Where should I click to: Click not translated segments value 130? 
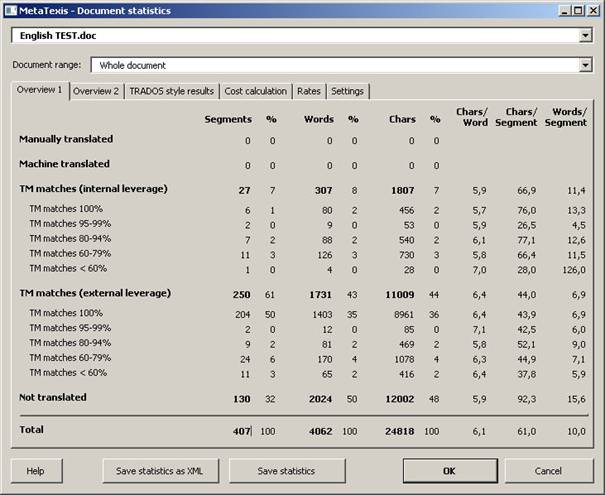tap(242, 399)
